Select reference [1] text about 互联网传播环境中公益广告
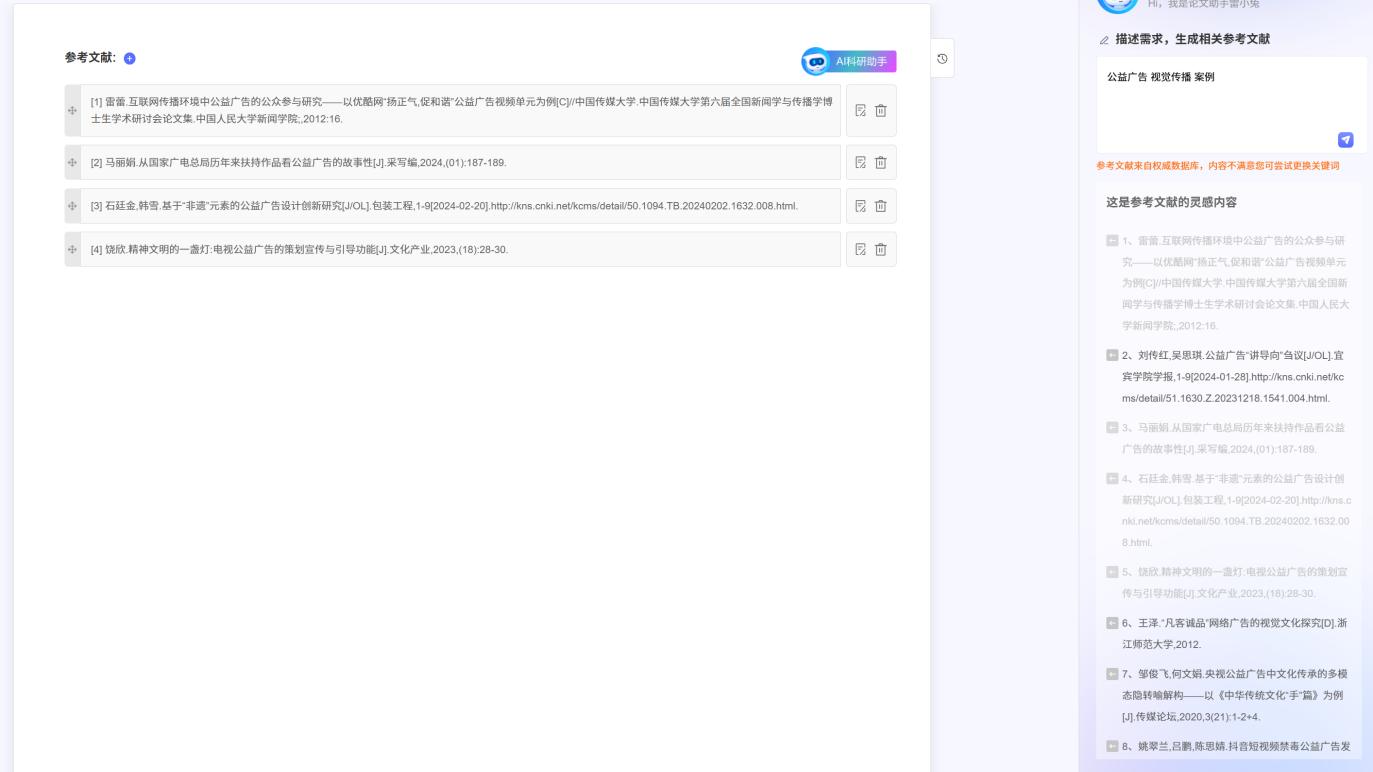 click(x=460, y=110)
